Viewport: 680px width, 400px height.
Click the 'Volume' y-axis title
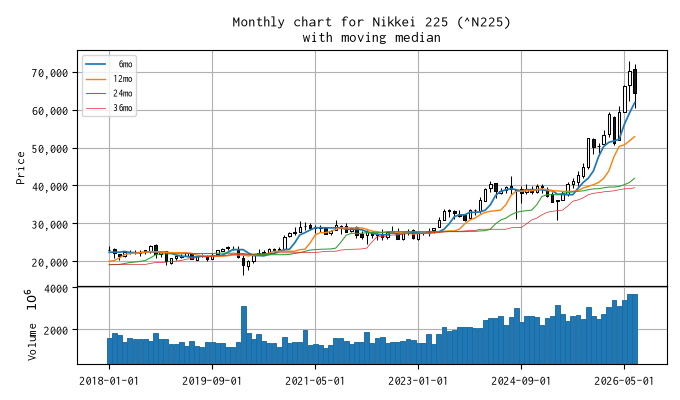pos(32,342)
